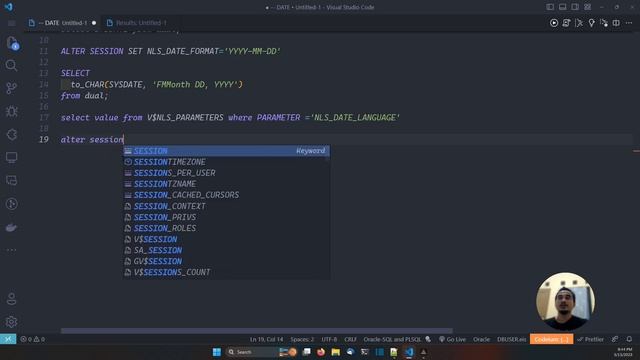The width and height of the screenshot is (640, 360).
Task: Click the taskbar clock and date
Action: [624, 352]
